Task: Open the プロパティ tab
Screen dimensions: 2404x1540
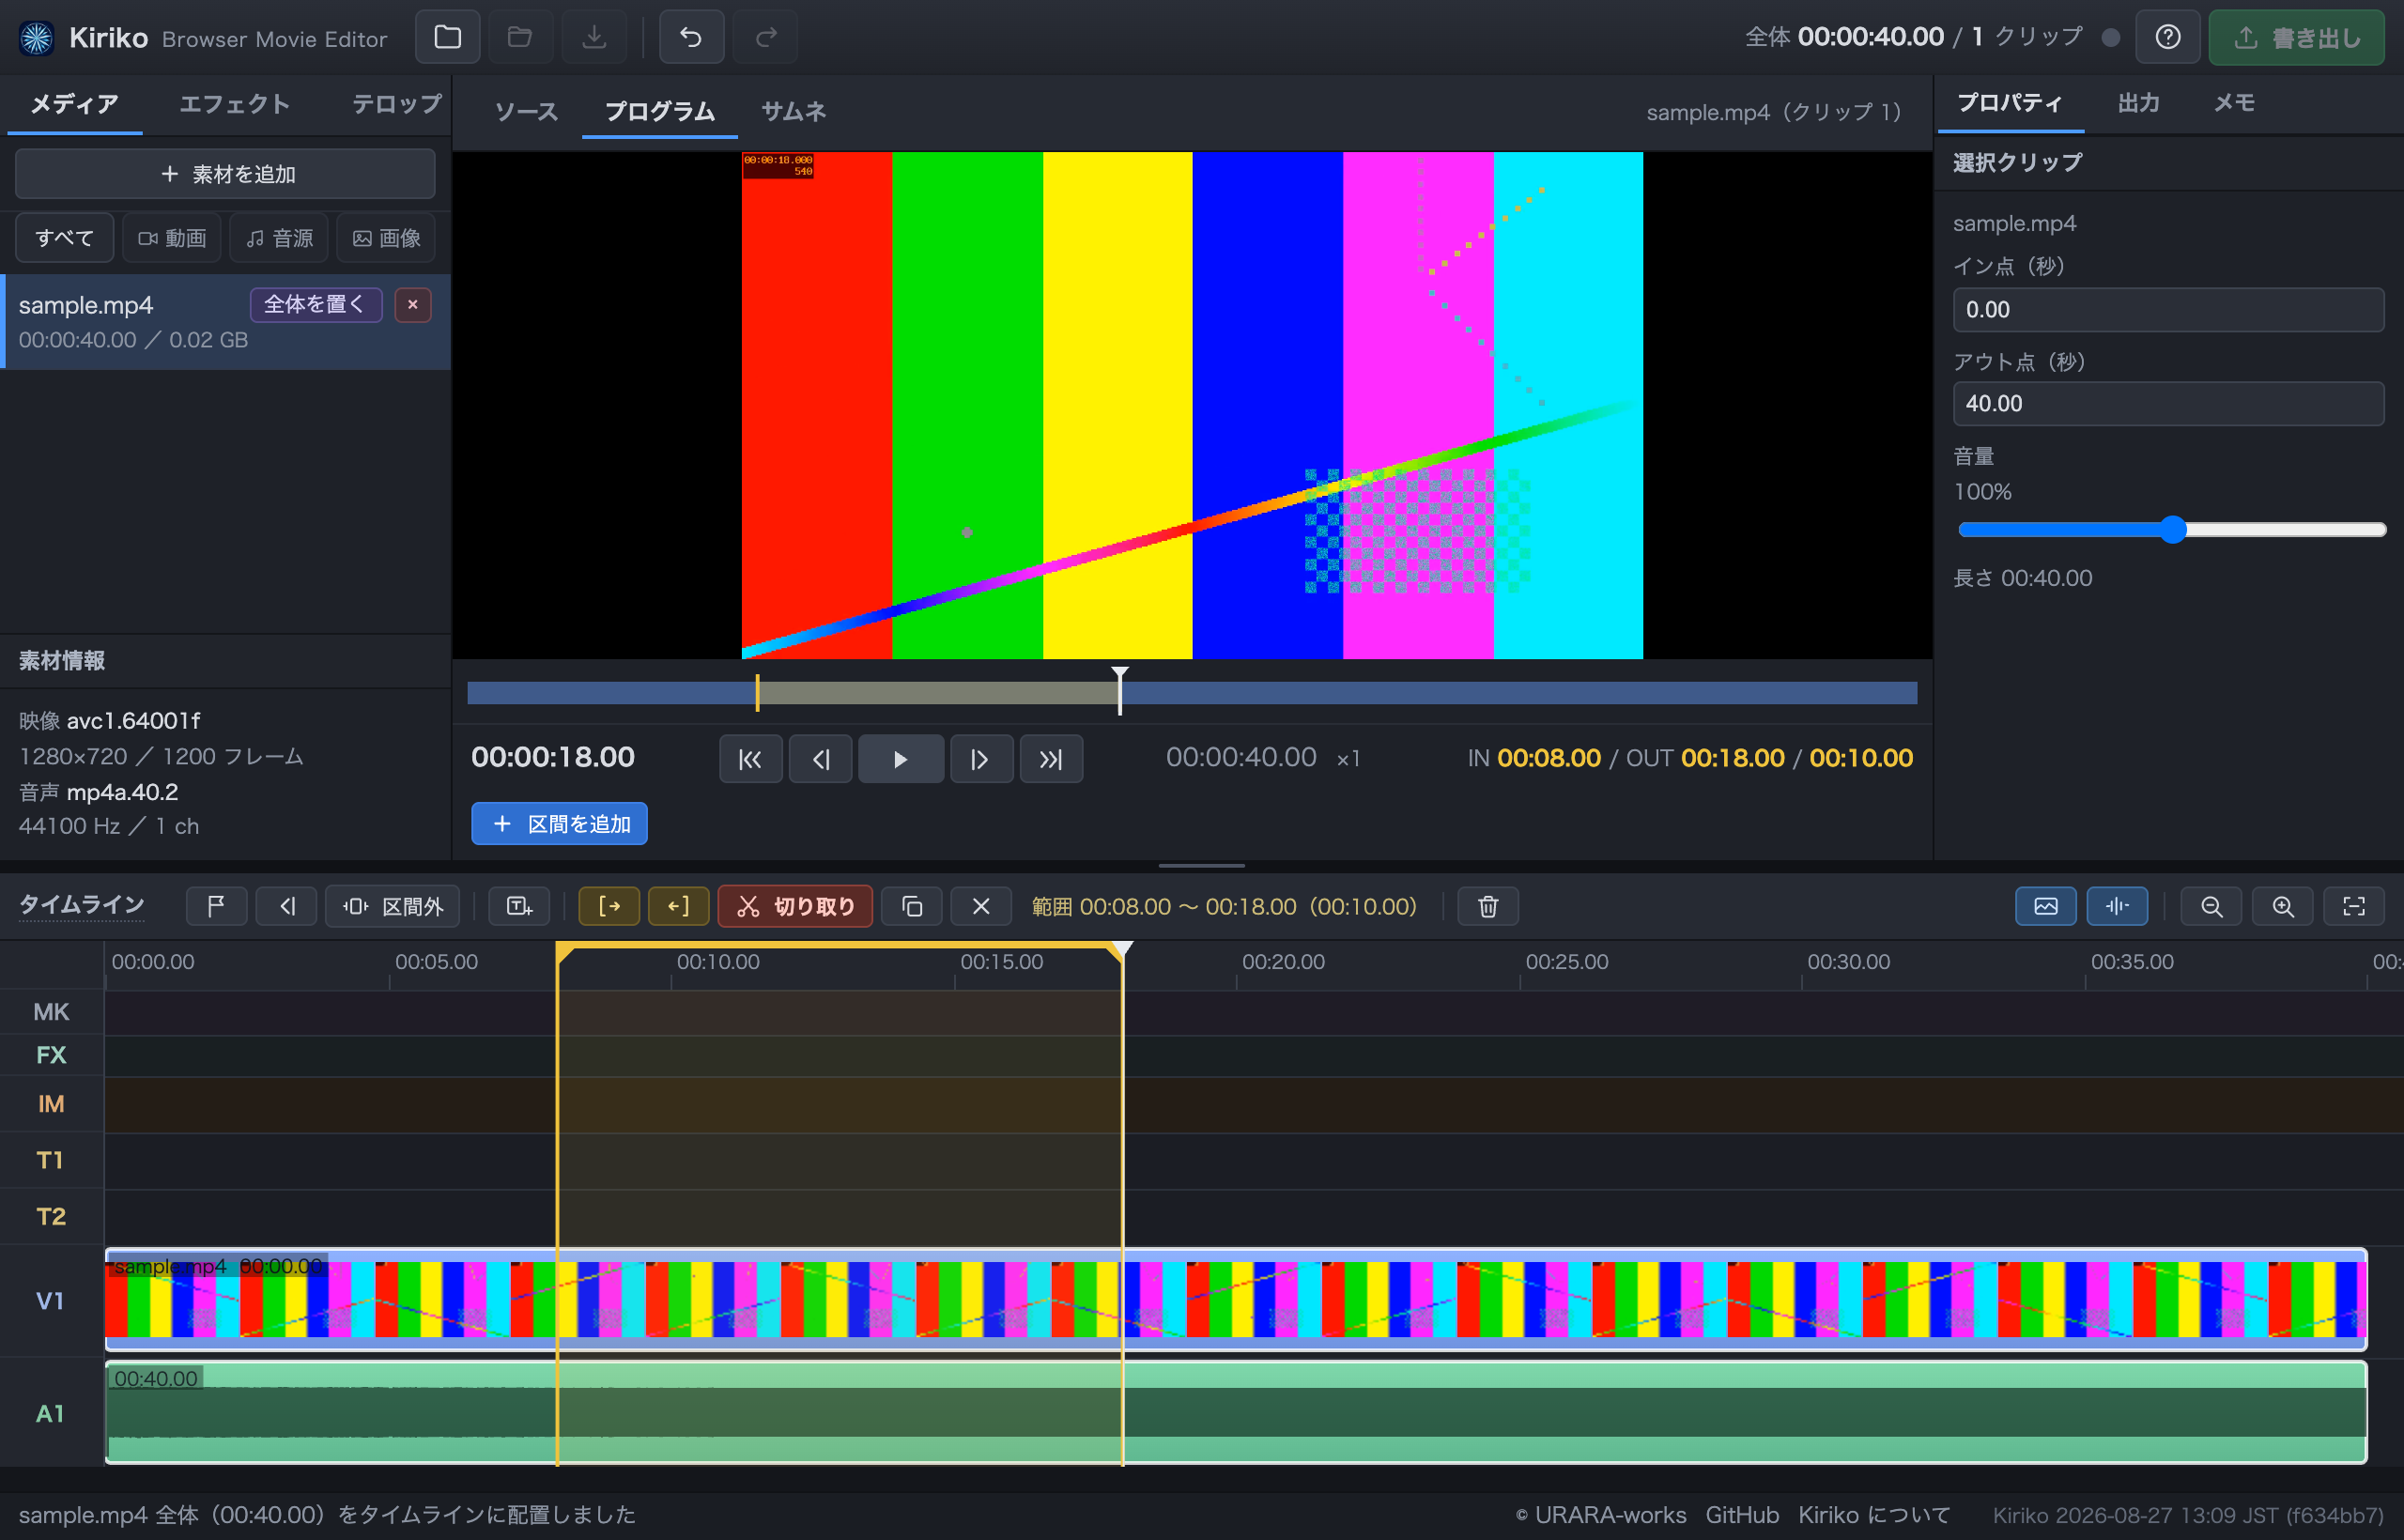Action: click(2009, 103)
